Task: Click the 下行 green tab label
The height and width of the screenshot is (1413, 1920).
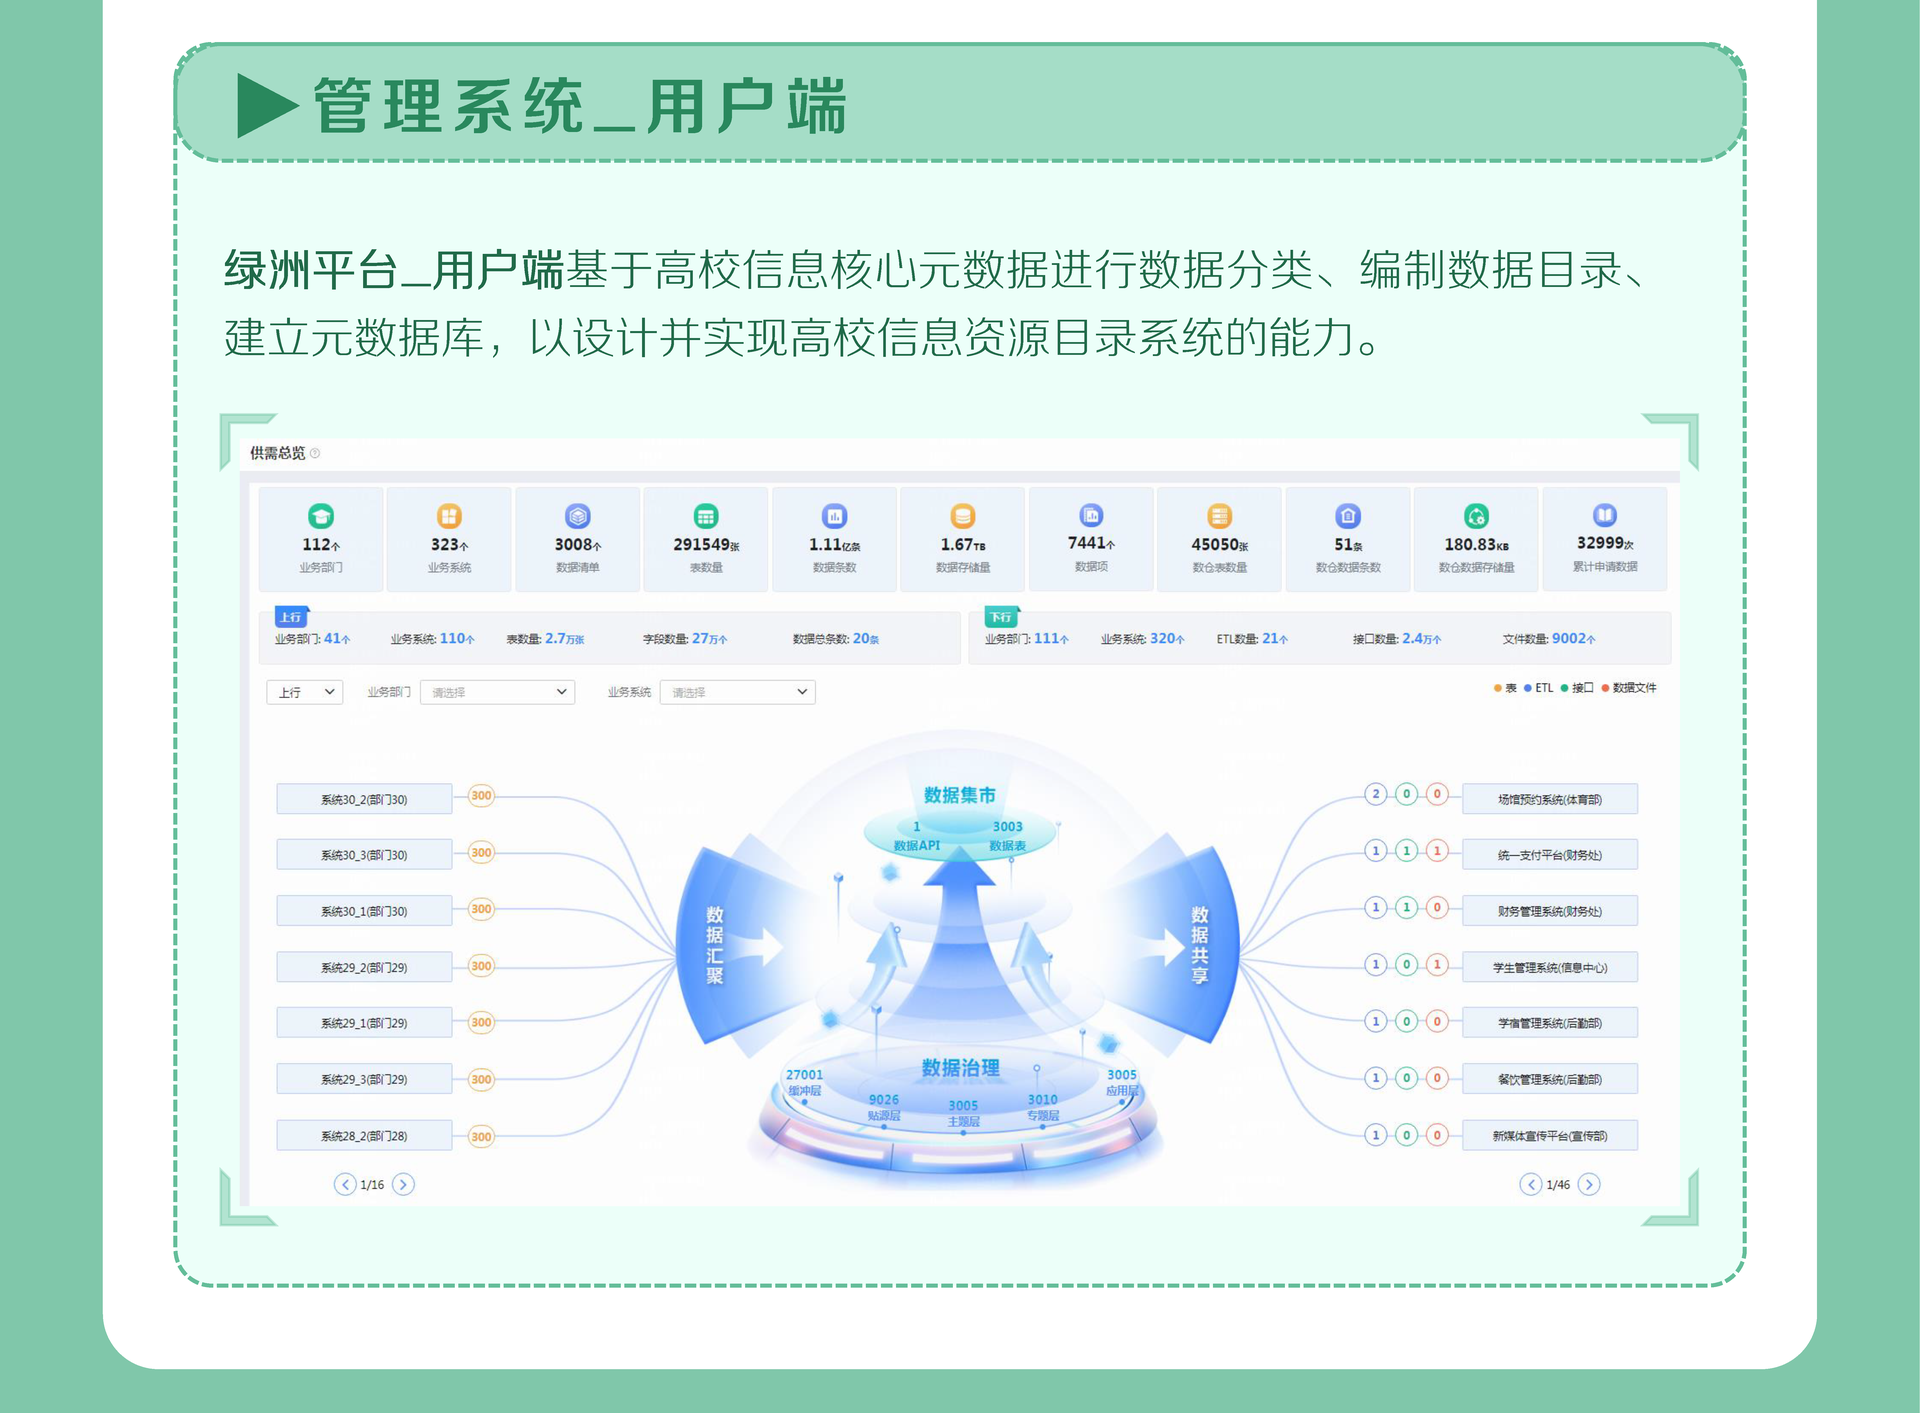Action: [1001, 617]
